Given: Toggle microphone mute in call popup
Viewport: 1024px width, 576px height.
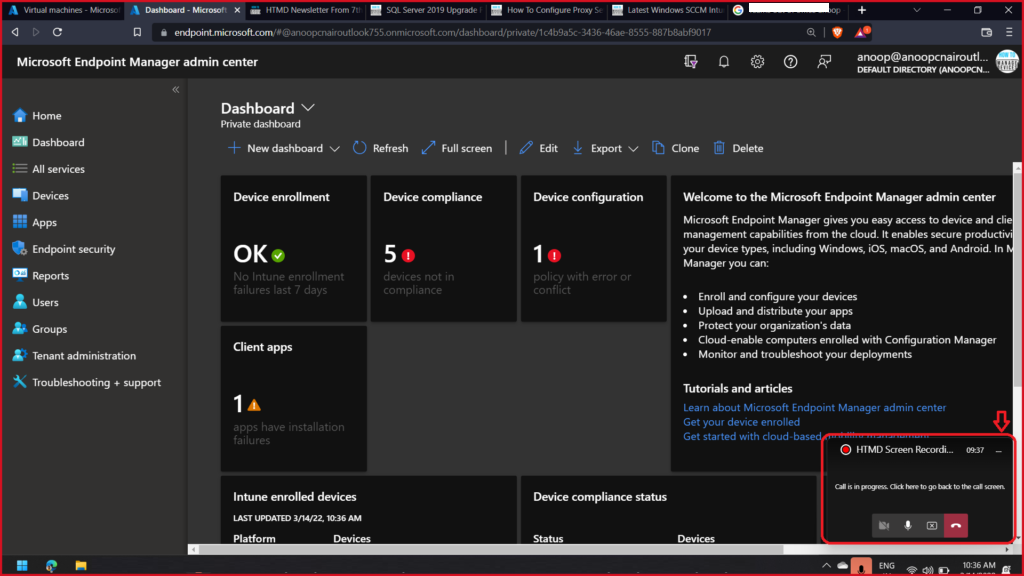Looking at the screenshot, I should [x=908, y=525].
